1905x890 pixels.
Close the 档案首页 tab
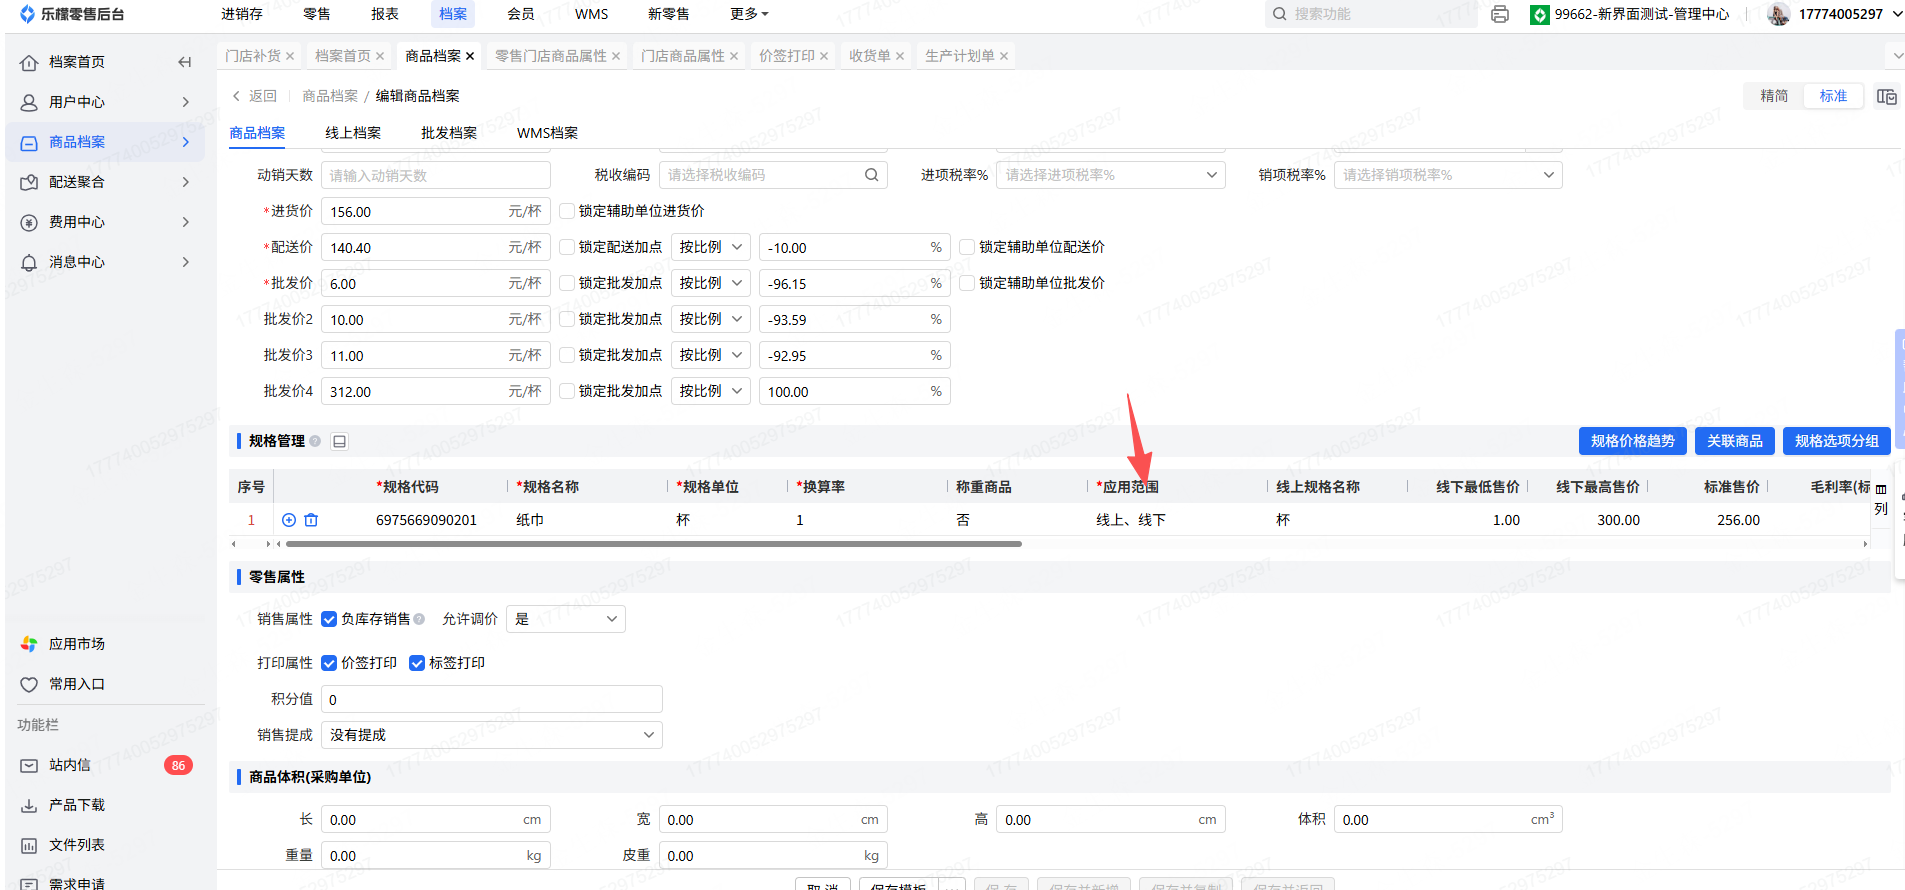coord(380,56)
